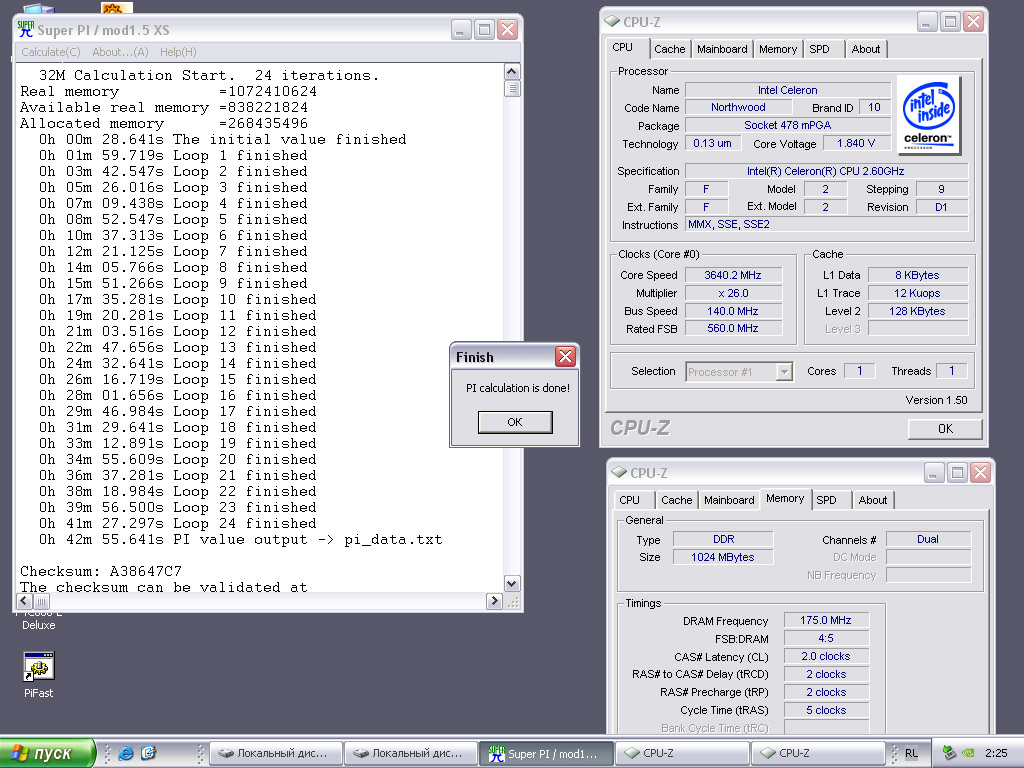Switch to Mainboard tab in upper CPU-Z
This screenshot has height=768, width=1024.
[x=722, y=49]
